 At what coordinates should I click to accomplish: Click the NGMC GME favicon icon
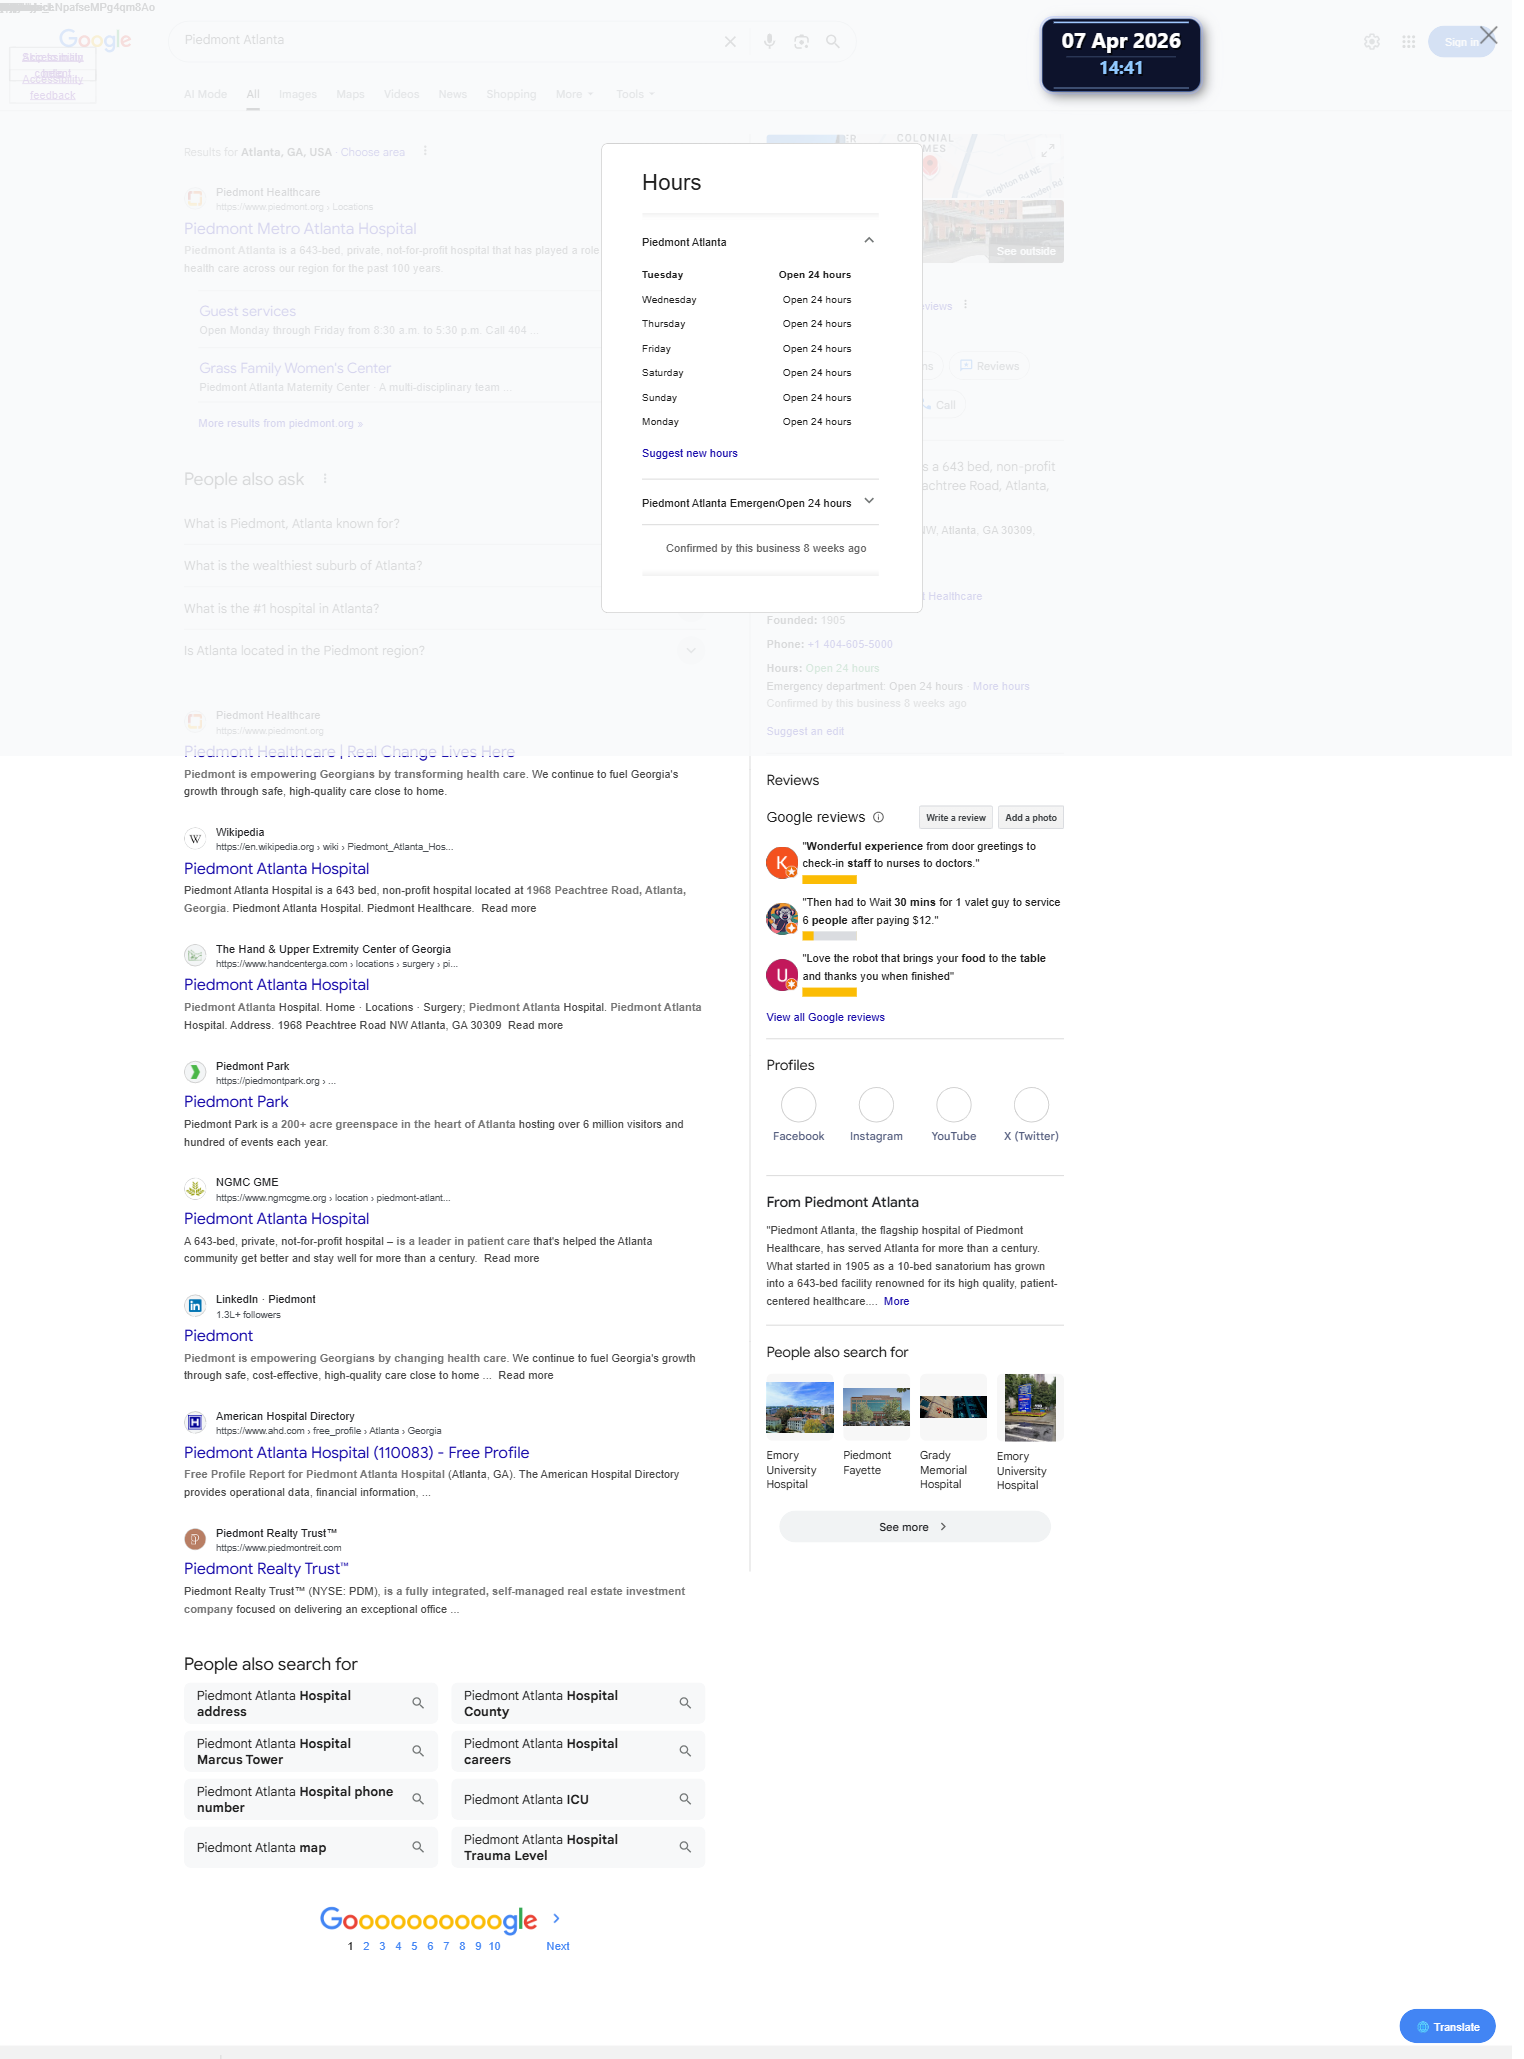coord(195,1189)
